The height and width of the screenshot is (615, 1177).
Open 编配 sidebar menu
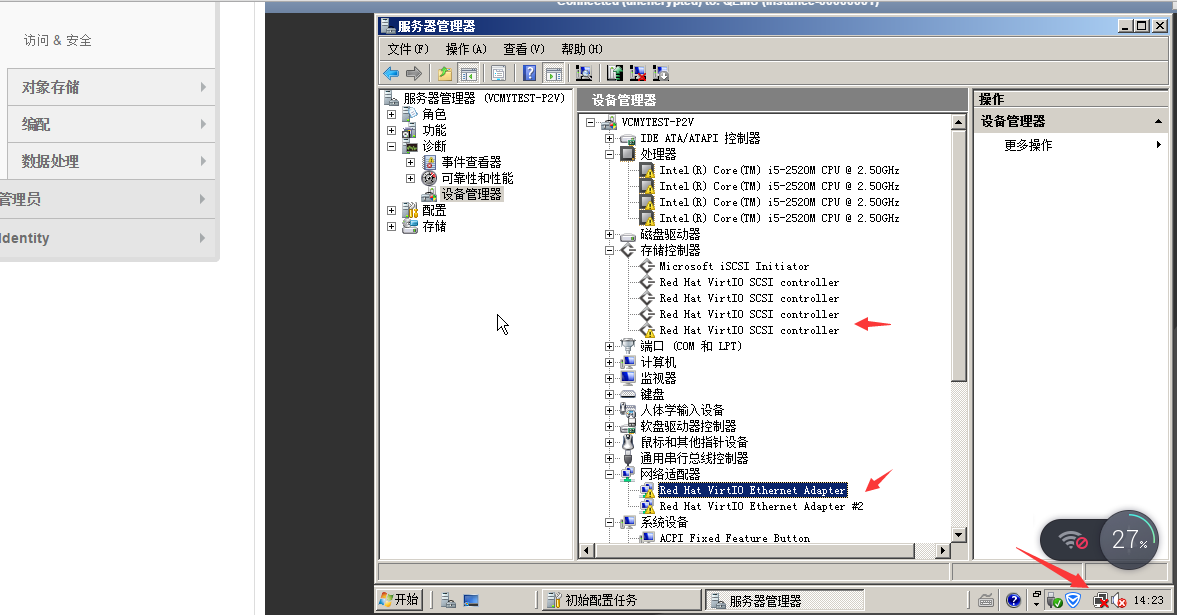point(111,124)
